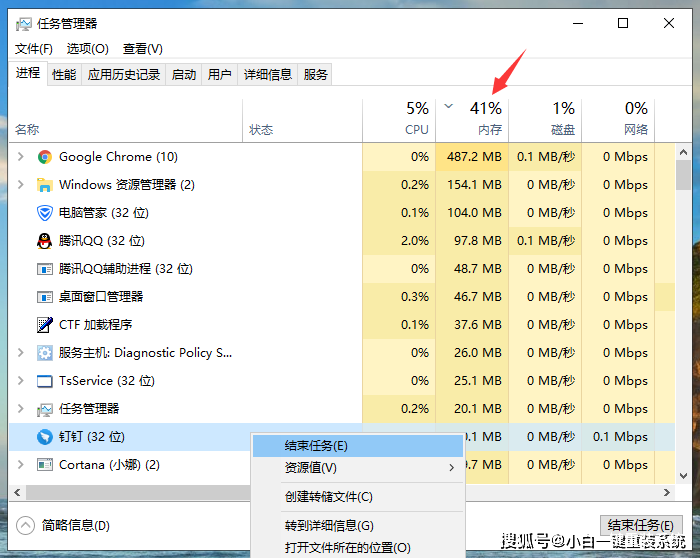Image resolution: width=700 pixels, height=558 pixels.
Task: Expand the TsService process group
Action: 21,381
